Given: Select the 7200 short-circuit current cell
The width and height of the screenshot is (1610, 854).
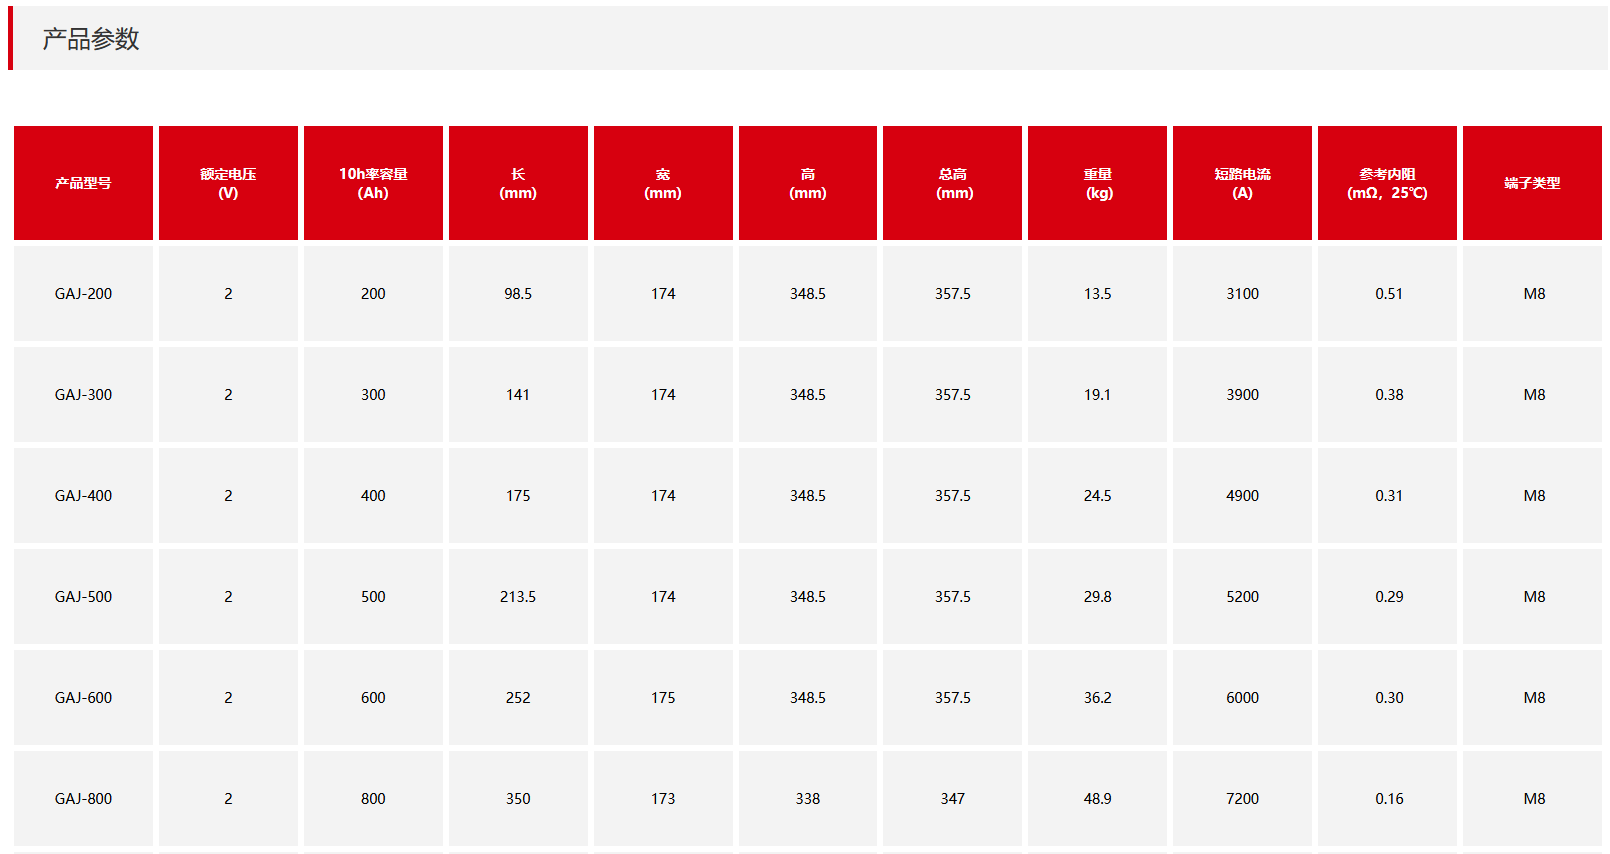Looking at the screenshot, I should pos(1242,799).
